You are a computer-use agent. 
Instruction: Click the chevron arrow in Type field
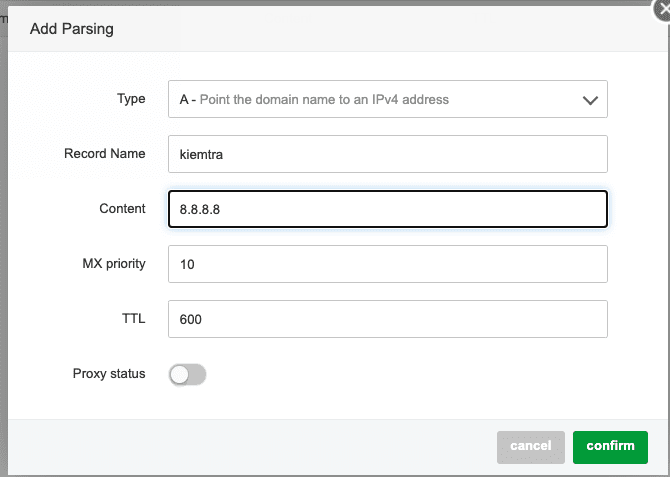point(589,100)
